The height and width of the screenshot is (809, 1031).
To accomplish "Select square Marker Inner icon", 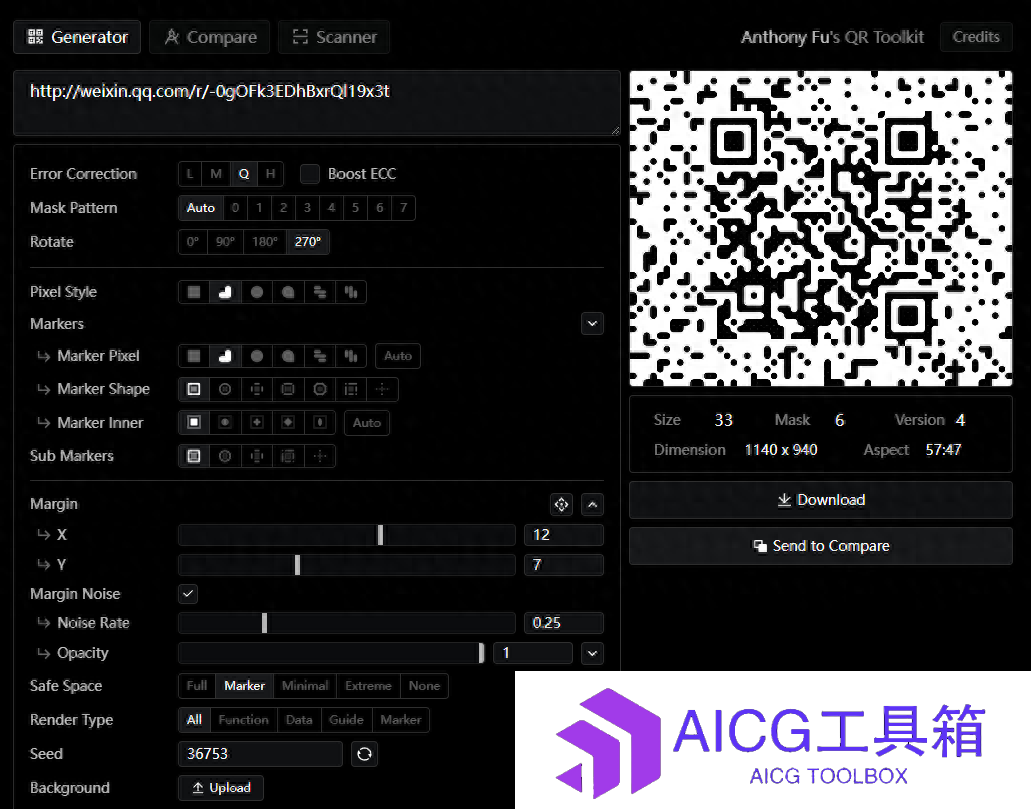I will (x=194, y=422).
